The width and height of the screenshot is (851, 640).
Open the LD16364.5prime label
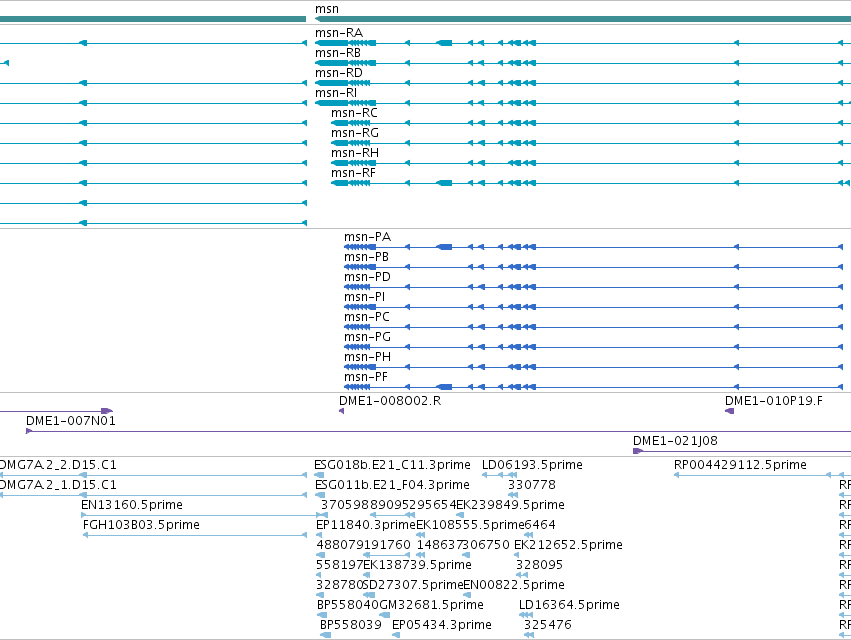(569, 605)
